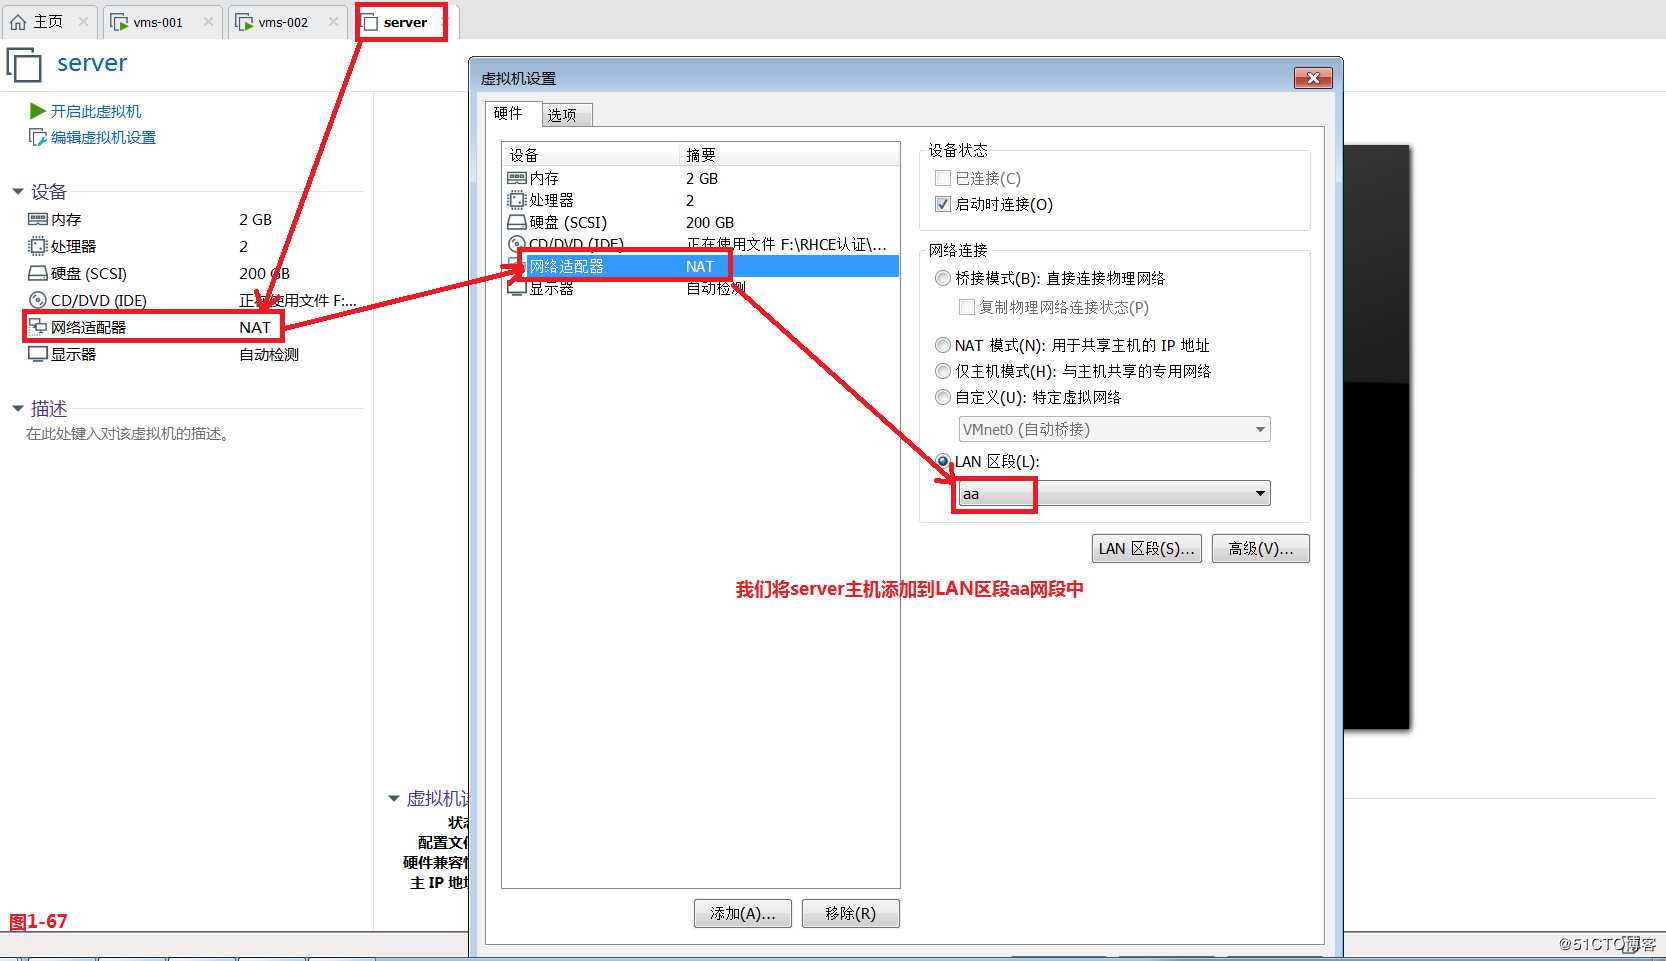1666x961 pixels.
Task: Select the 内存 row in settings dialog
Action: [700, 178]
